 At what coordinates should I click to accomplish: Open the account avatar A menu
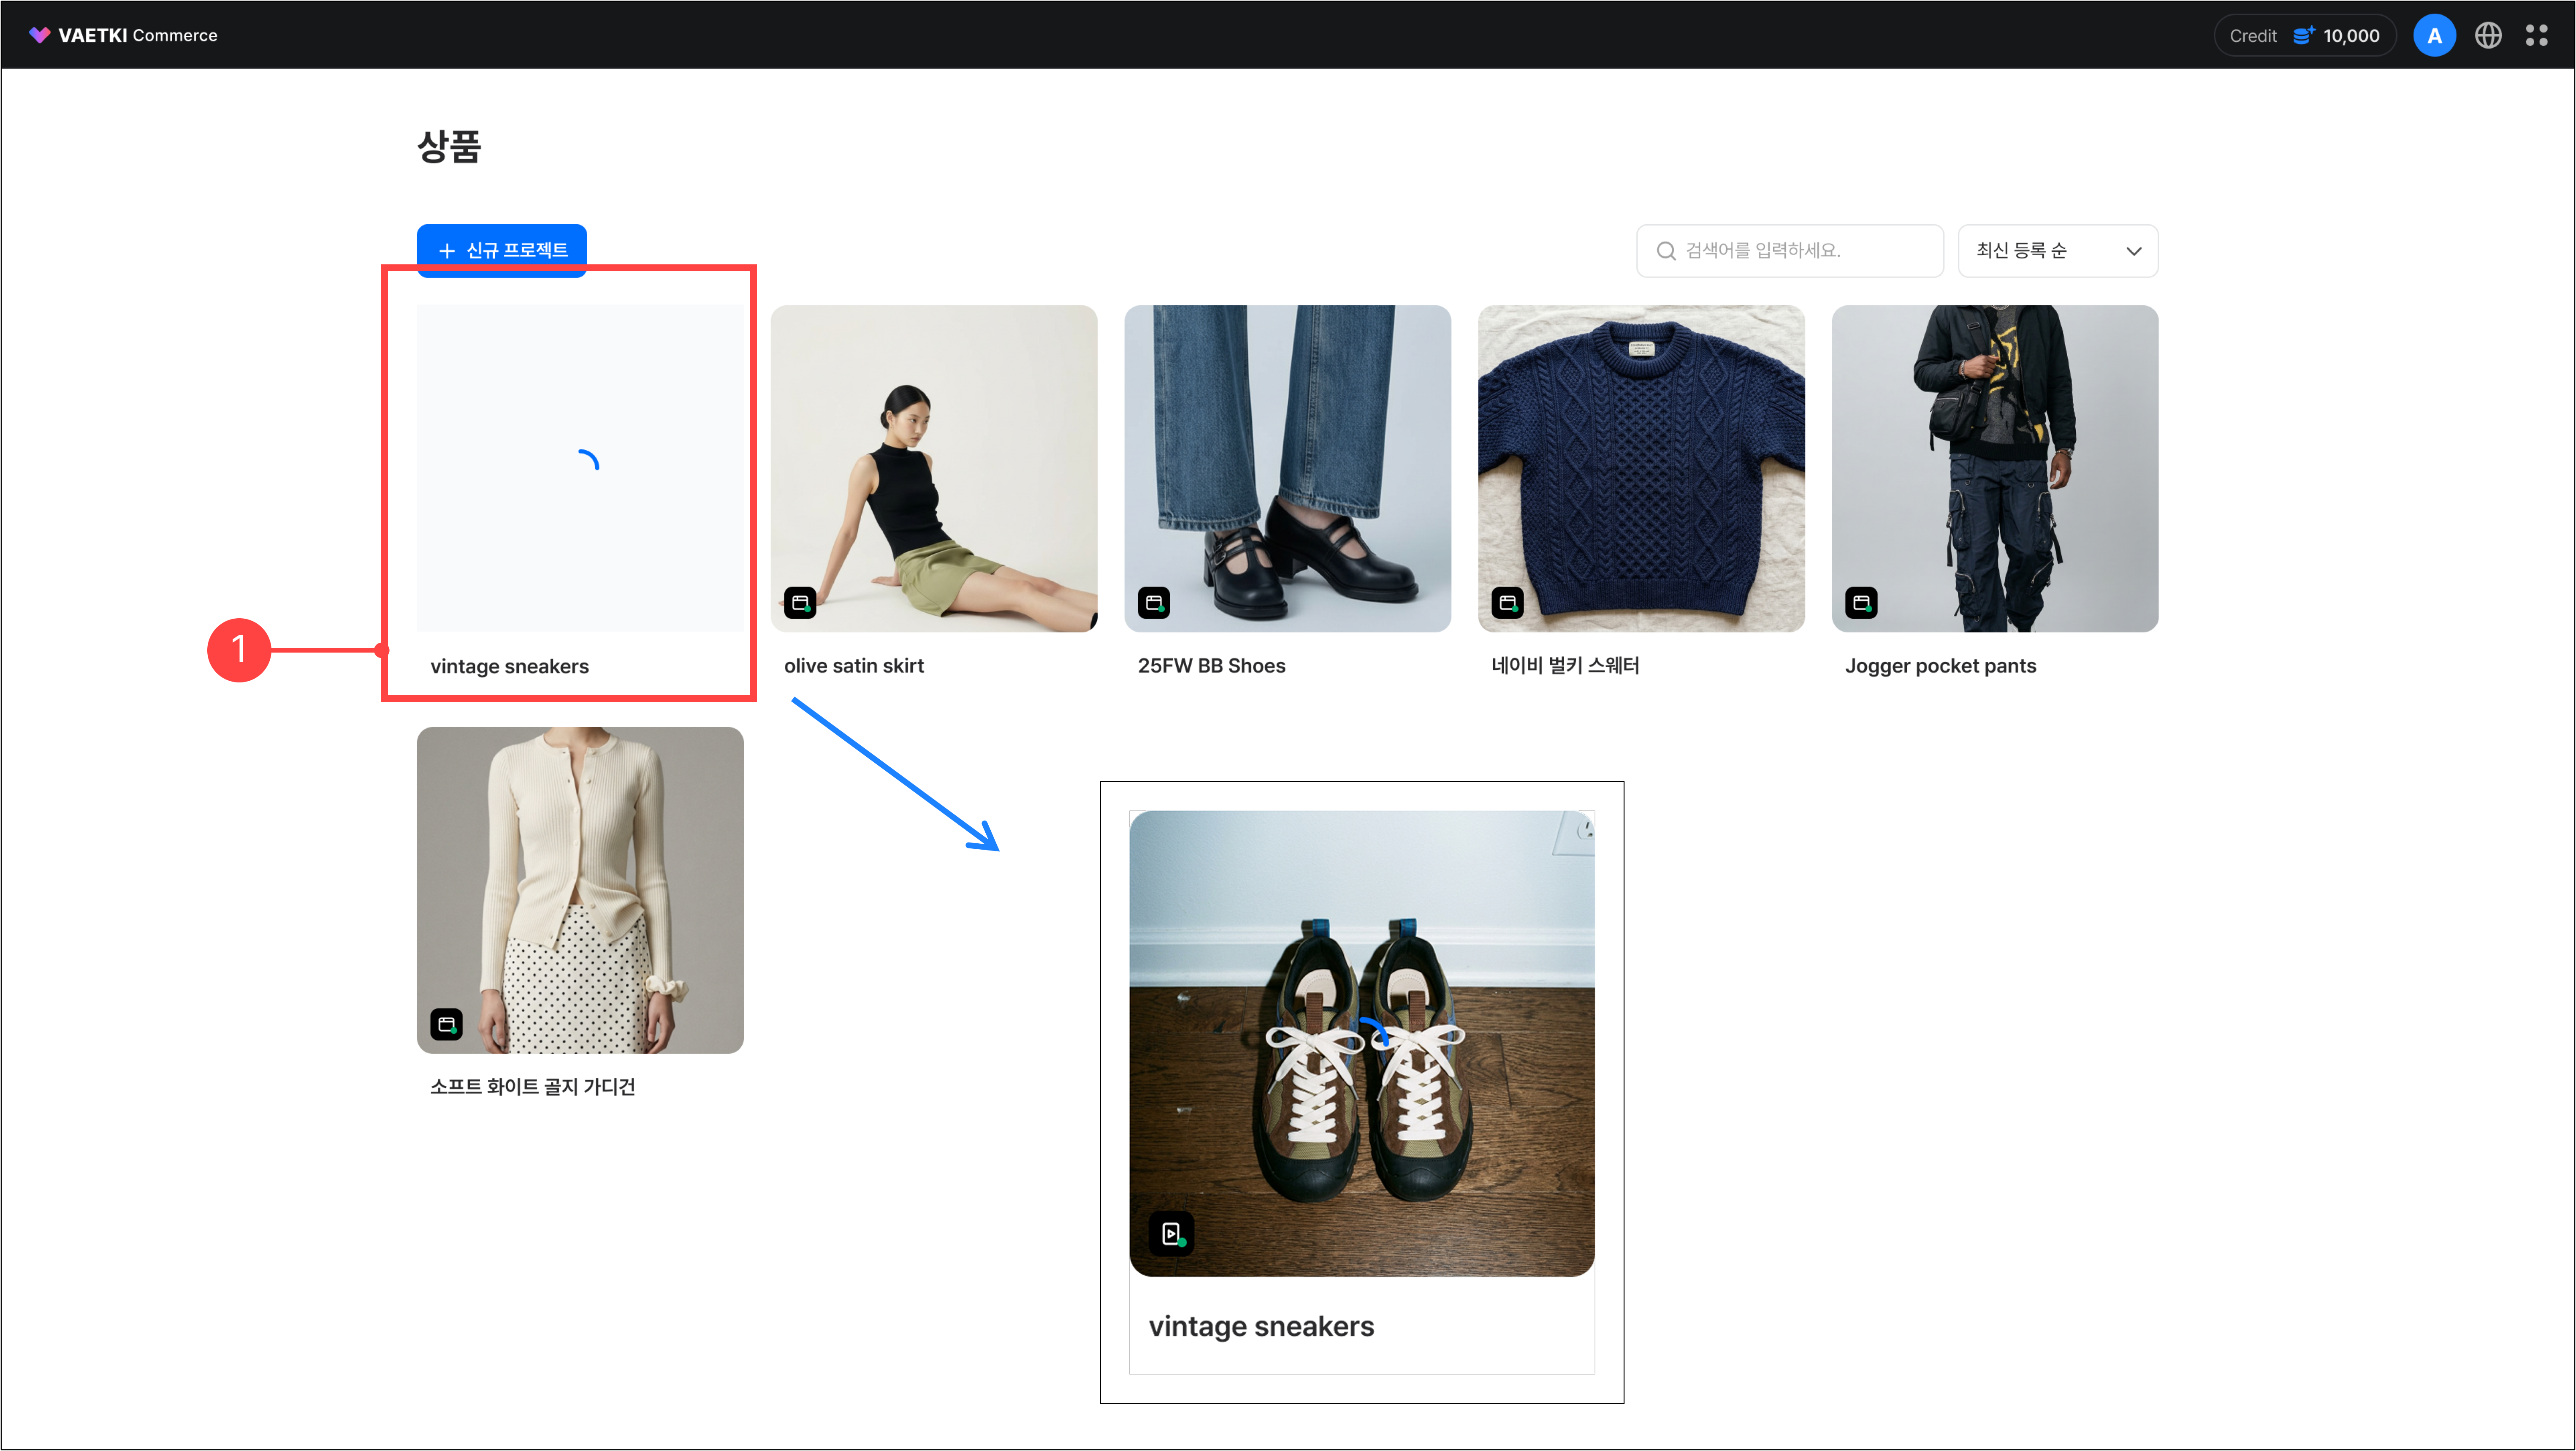pos(2434,35)
